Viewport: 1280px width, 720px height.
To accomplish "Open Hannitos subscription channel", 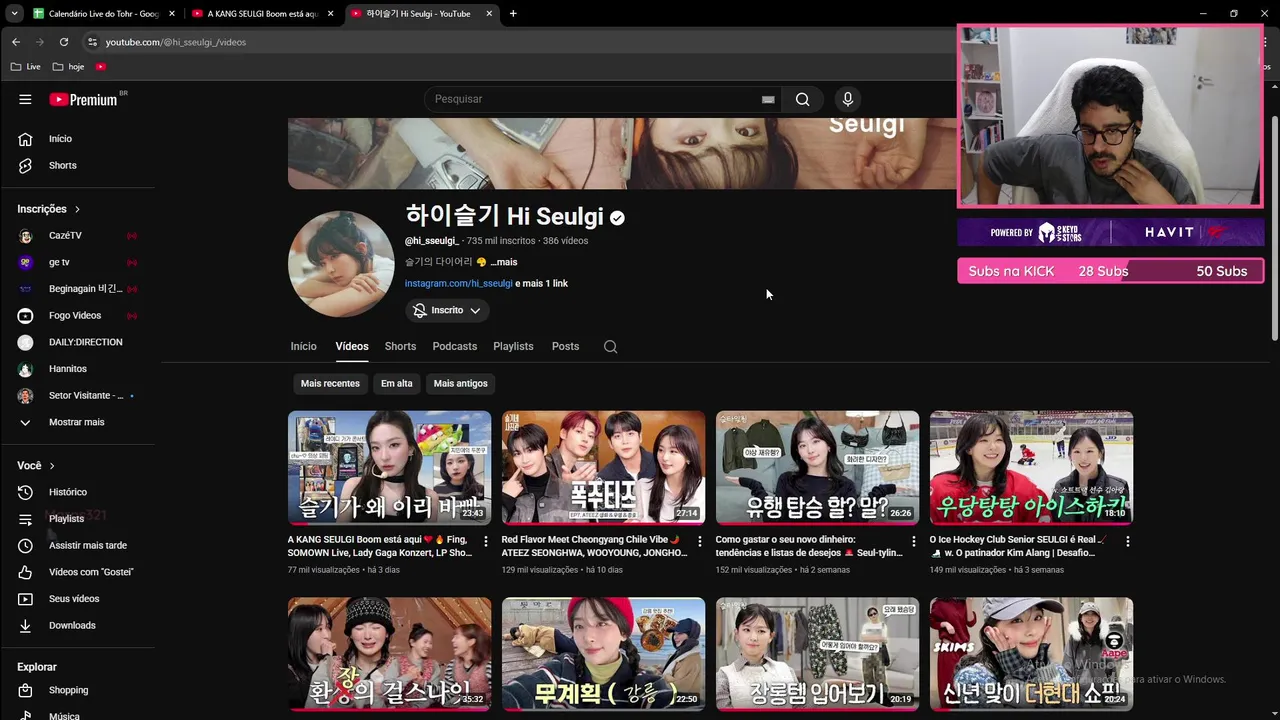I will pyautogui.click(x=78, y=369).
